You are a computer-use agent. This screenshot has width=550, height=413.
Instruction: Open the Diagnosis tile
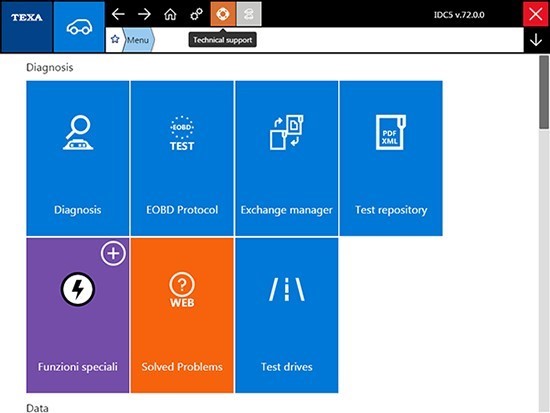tap(78, 158)
